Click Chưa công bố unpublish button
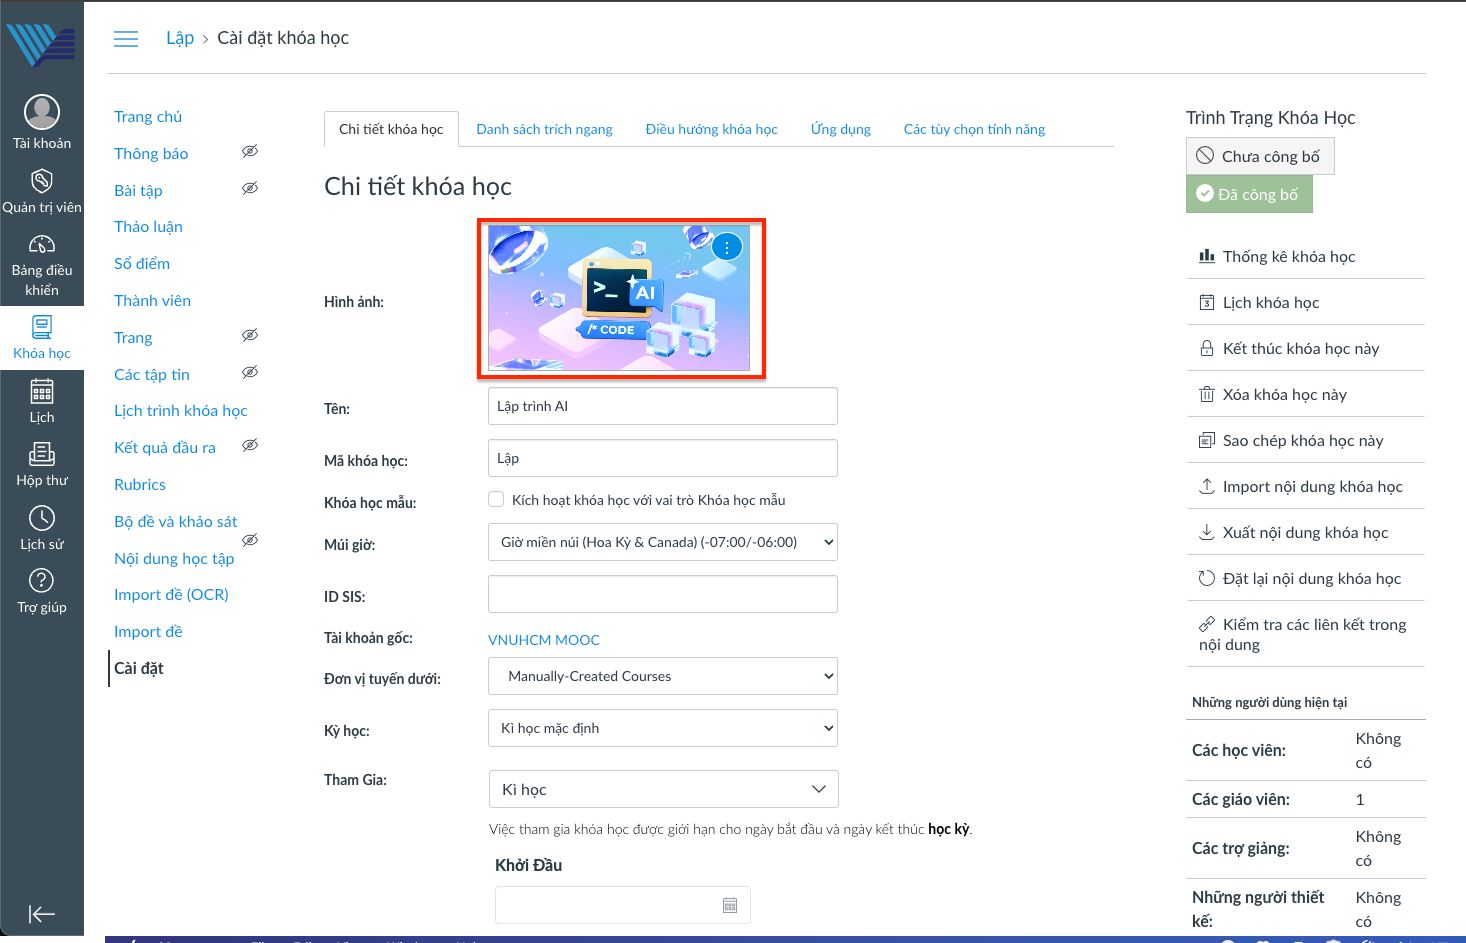Viewport: 1466px width, 943px height. 1260,156
